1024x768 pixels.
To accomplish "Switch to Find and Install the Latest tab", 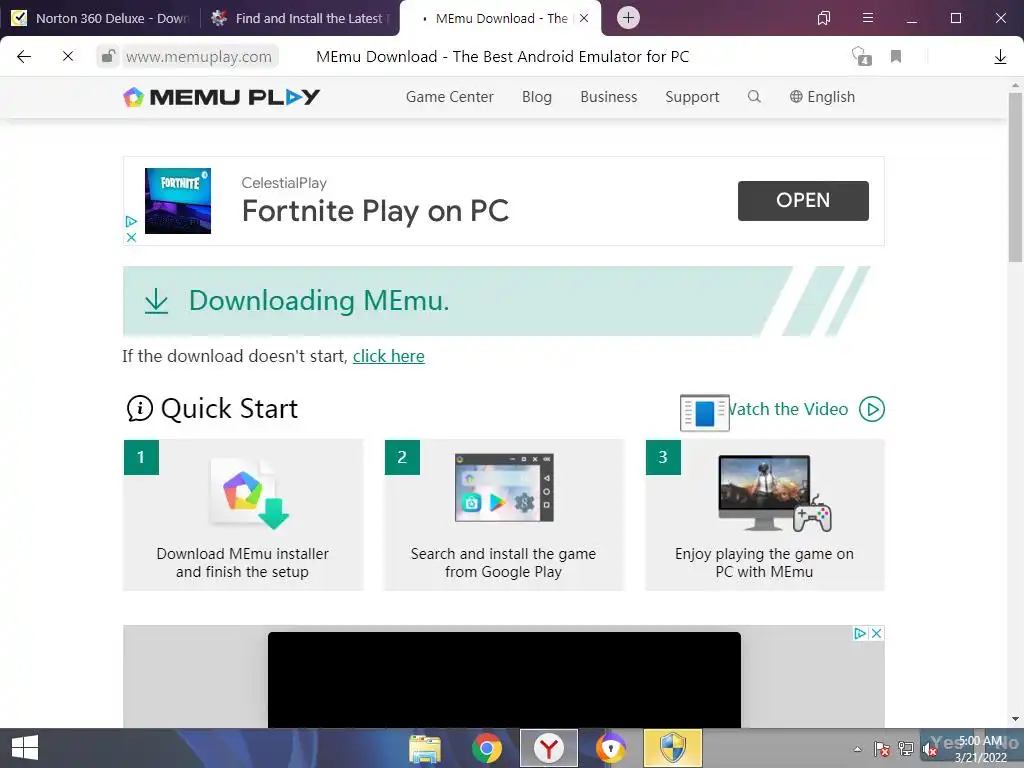I will tap(300, 18).
